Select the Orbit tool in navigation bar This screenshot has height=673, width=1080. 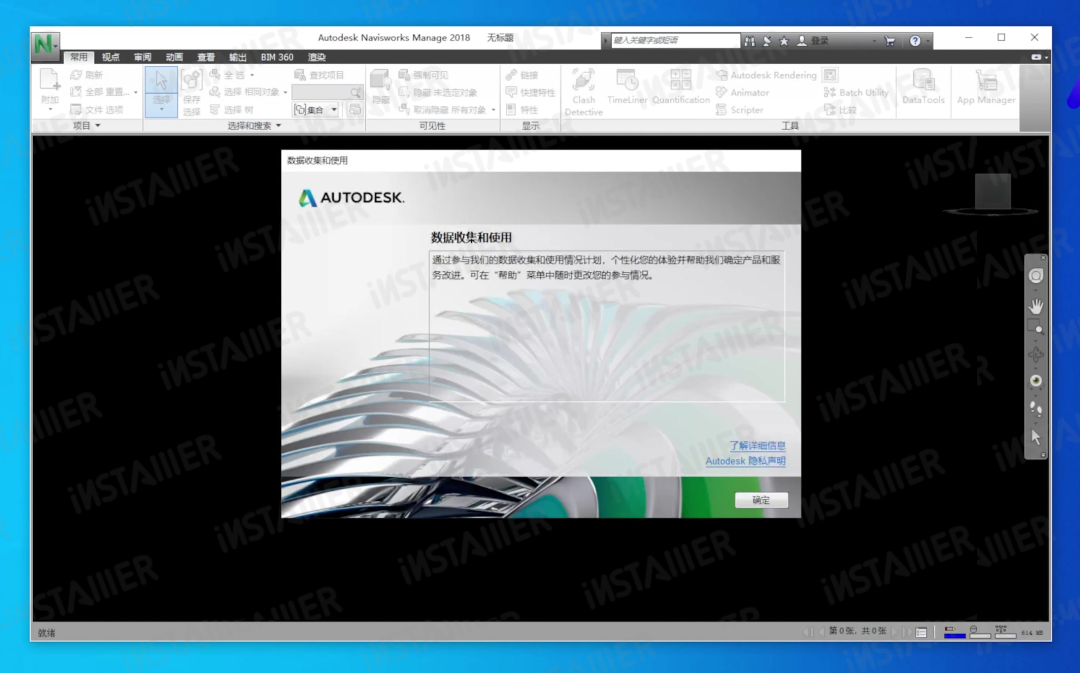point(1035,355)
